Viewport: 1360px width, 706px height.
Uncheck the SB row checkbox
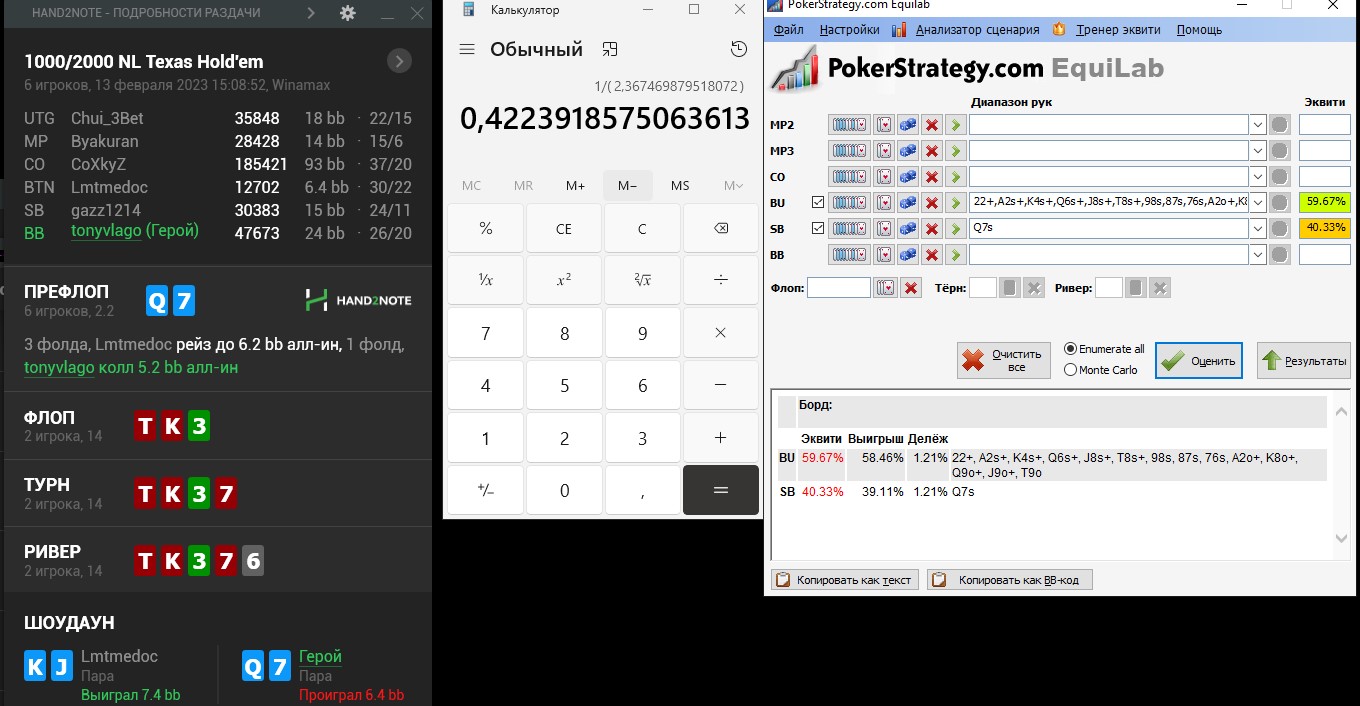coord(818,229)
